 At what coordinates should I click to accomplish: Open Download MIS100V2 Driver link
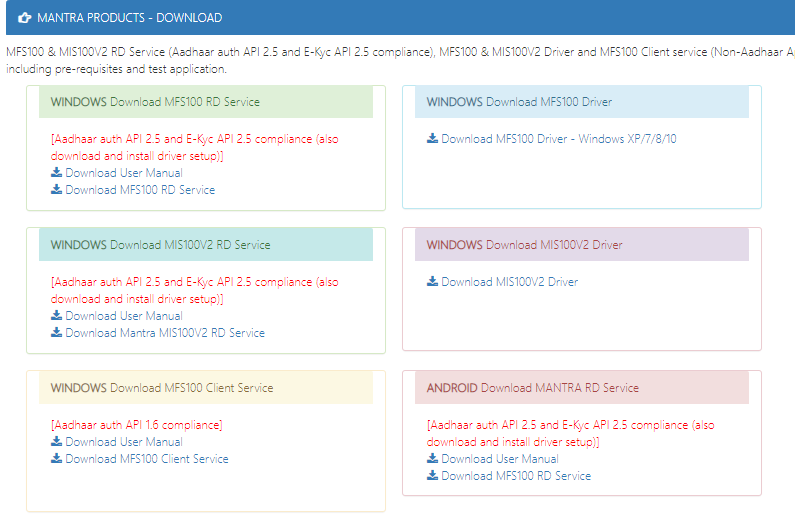click(510, 282)
